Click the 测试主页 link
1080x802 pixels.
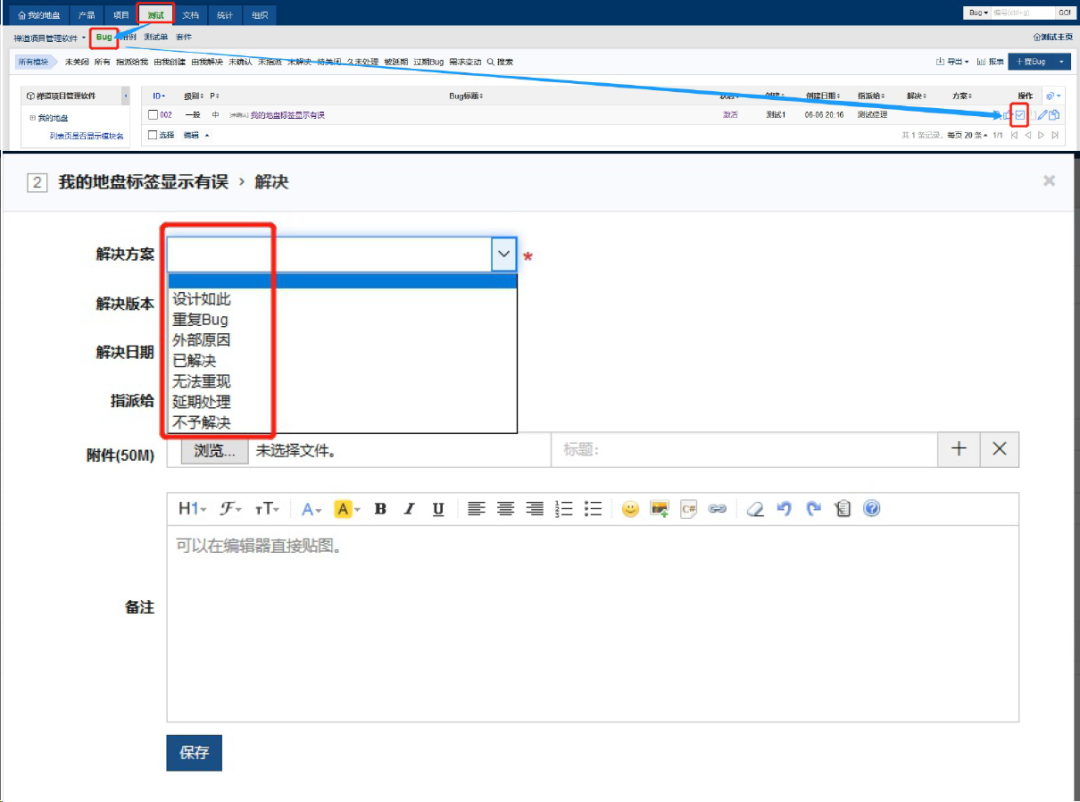[x=1052, y=37]
